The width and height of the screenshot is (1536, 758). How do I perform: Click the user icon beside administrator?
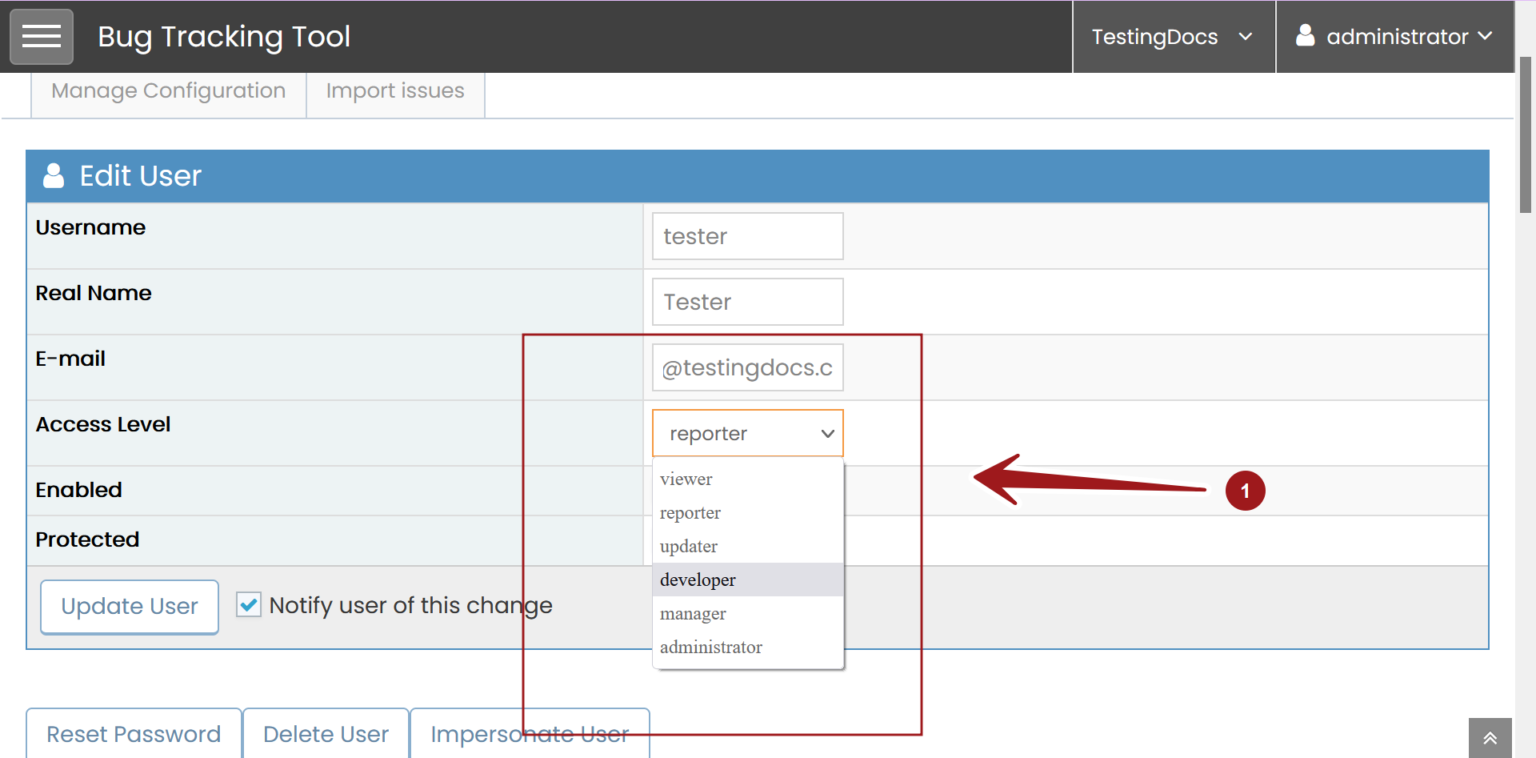[1305, 36]
